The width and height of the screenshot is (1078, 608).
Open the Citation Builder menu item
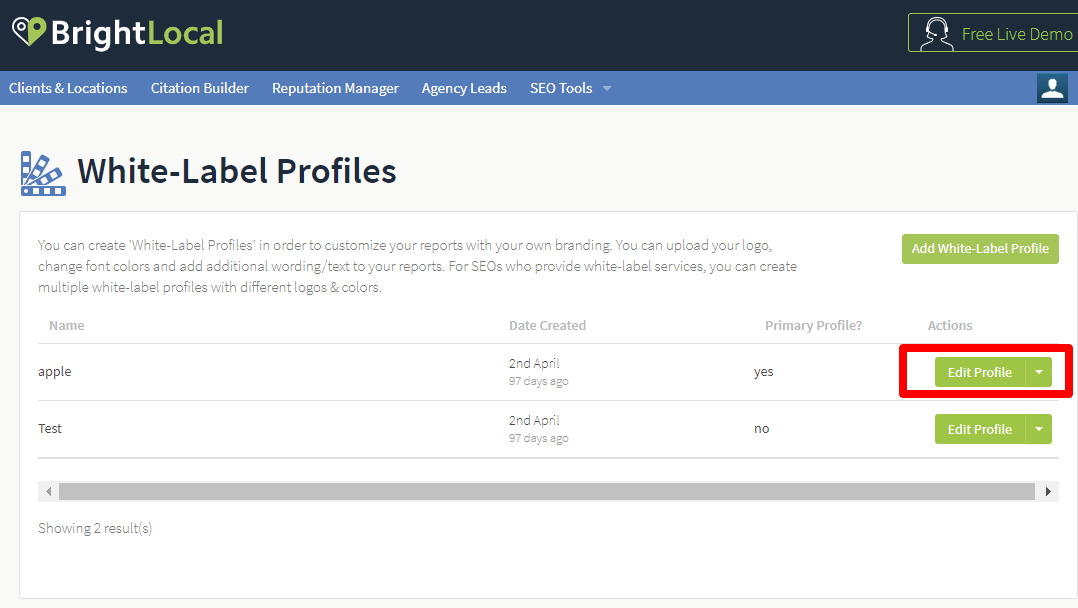[200, 88]
